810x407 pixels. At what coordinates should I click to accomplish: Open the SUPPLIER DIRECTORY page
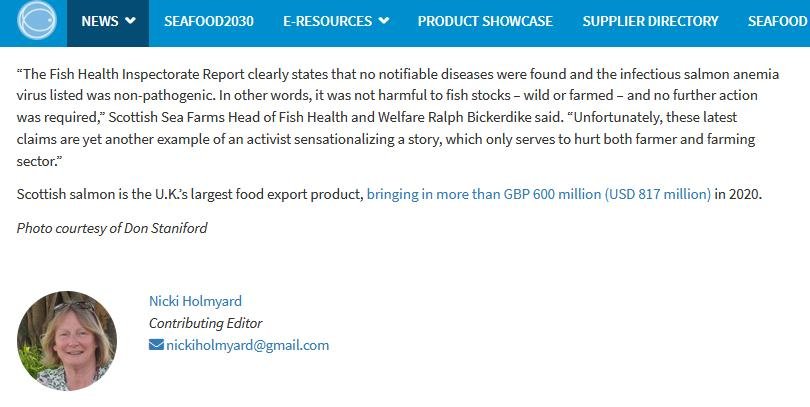click(x=650, y=21)
